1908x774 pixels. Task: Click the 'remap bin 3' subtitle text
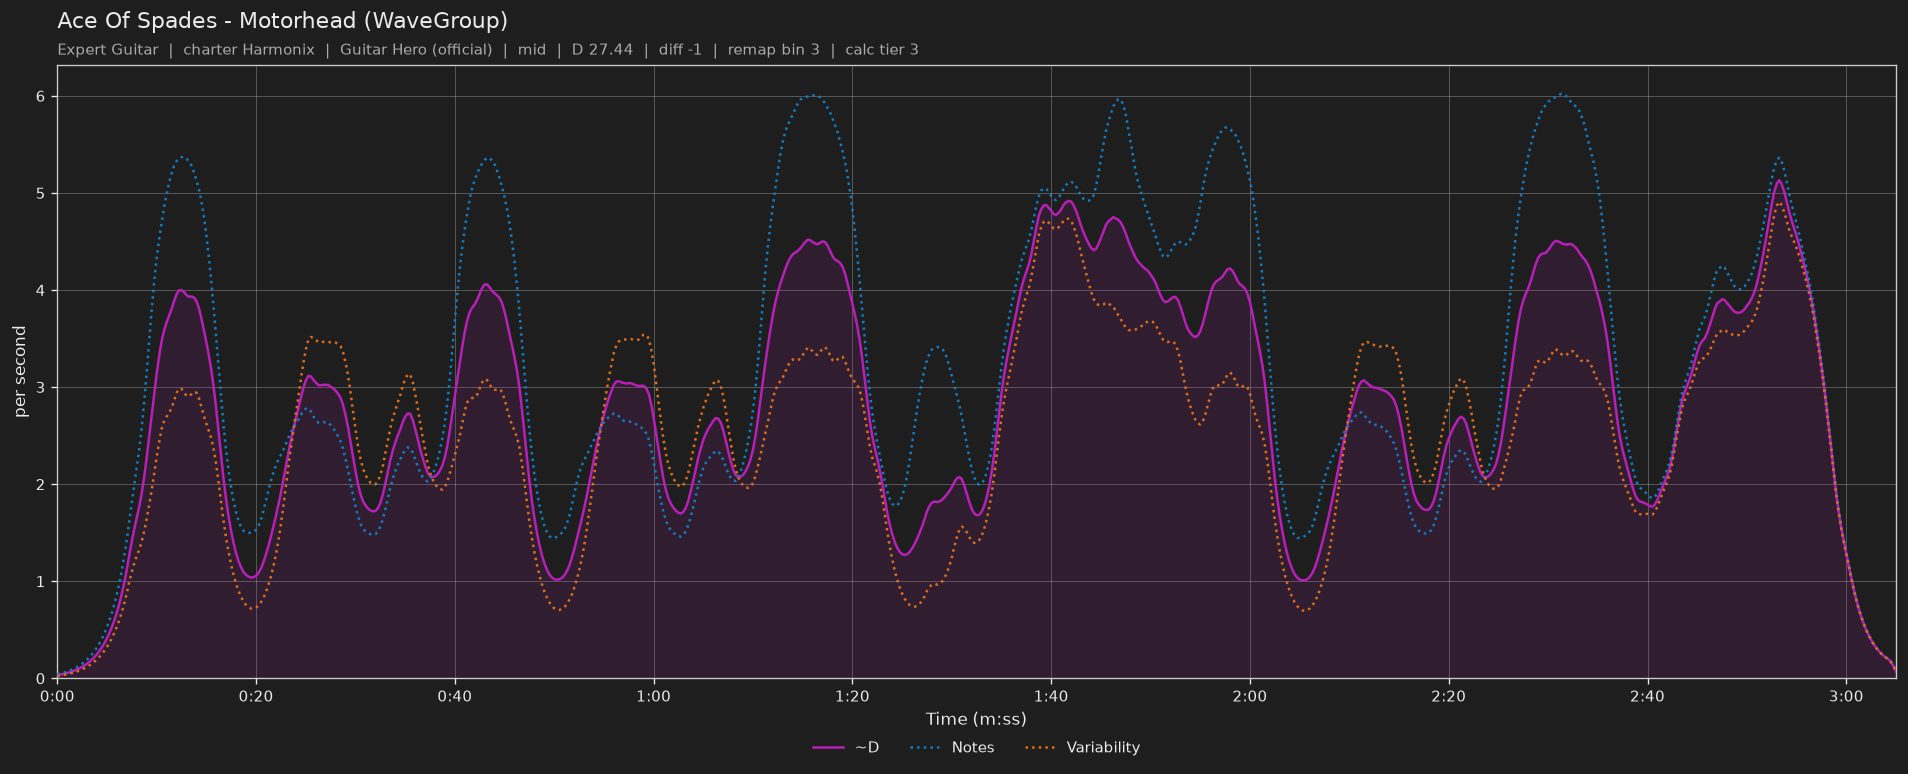pyautogui.click(x=774, y=49)
